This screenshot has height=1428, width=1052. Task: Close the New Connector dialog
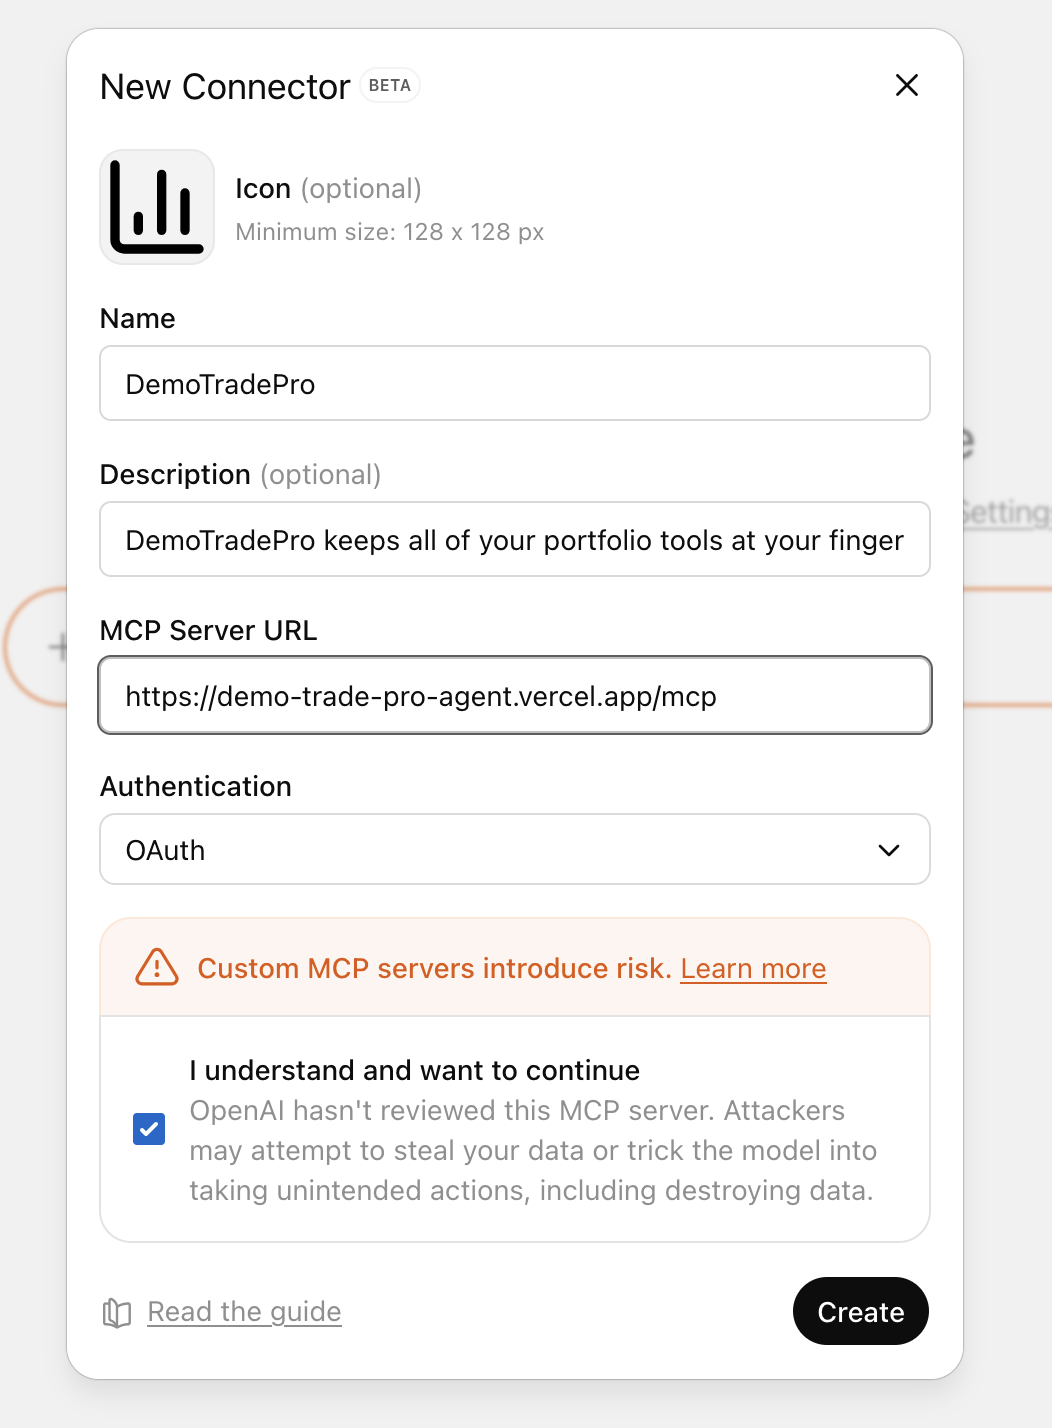[x=906, y=86]
